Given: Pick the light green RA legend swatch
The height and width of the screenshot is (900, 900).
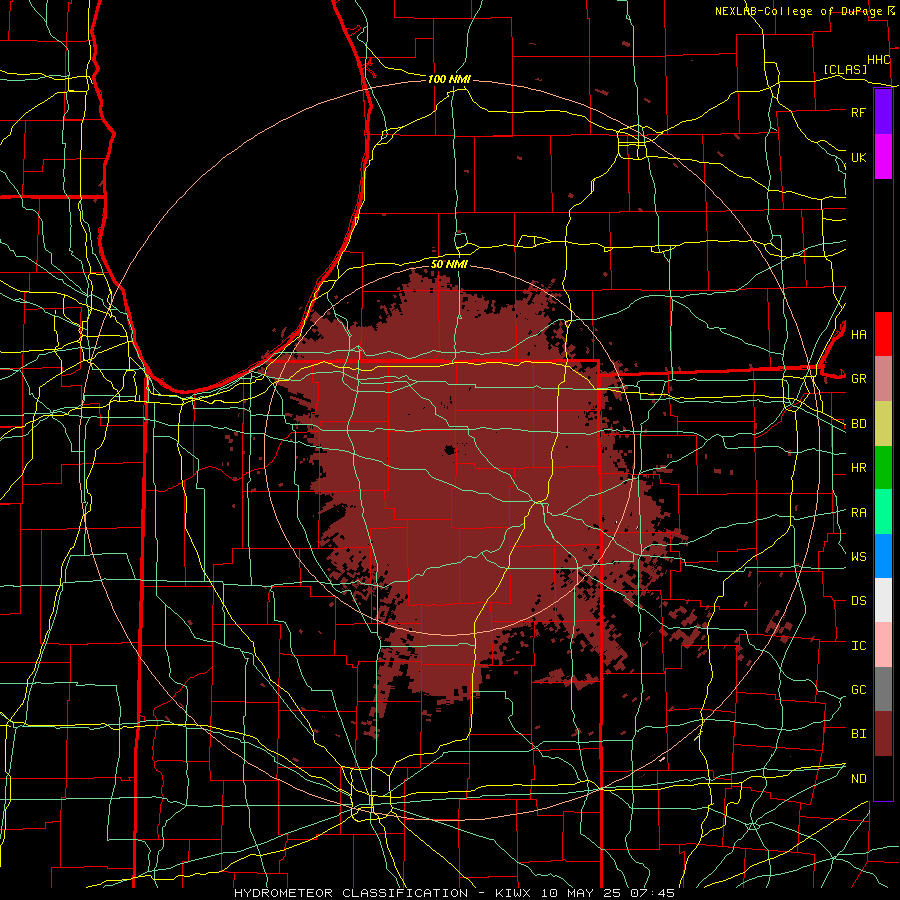Looking at the screenshot, I should click(883, 511).
